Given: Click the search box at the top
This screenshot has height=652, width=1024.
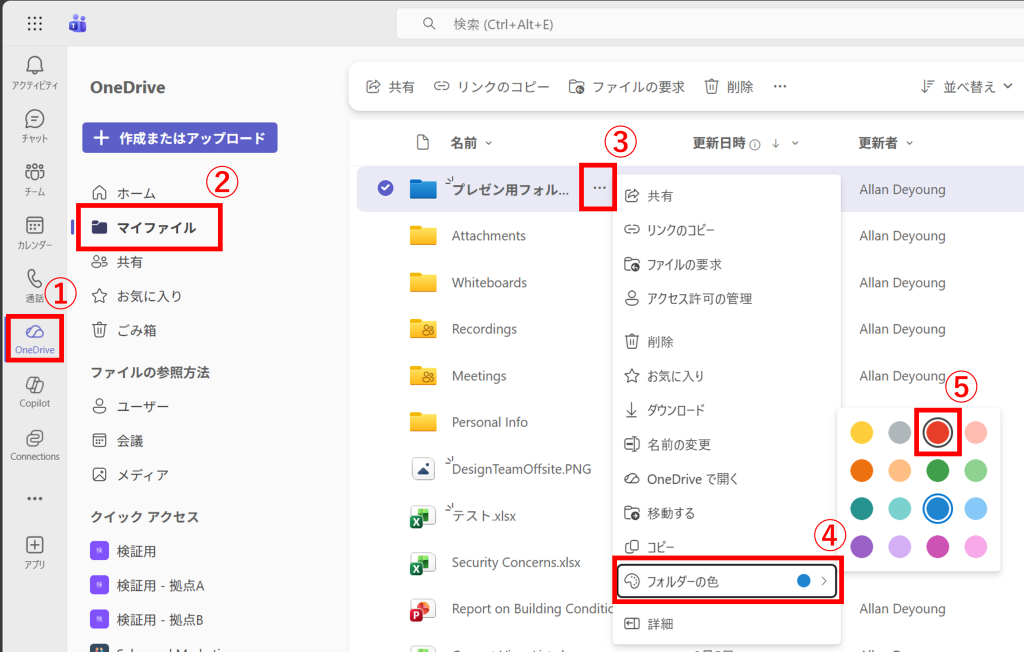Looking at the screenshot, I should pyautogui.click(x=700, y=23).
